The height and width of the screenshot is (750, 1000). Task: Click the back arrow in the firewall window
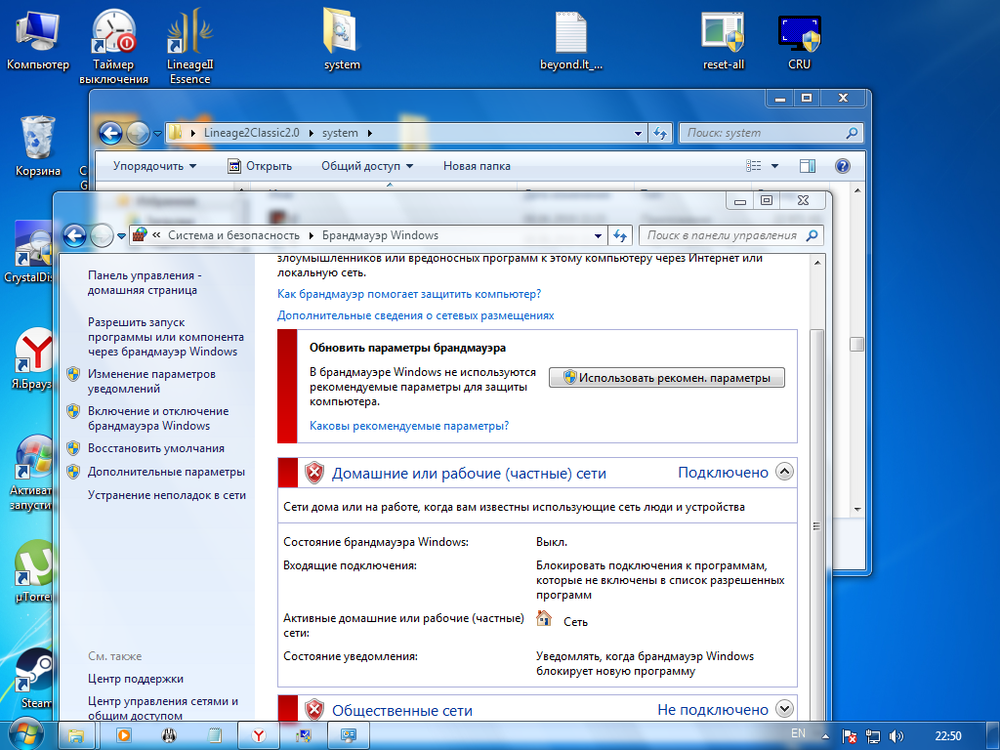(75, 235)
